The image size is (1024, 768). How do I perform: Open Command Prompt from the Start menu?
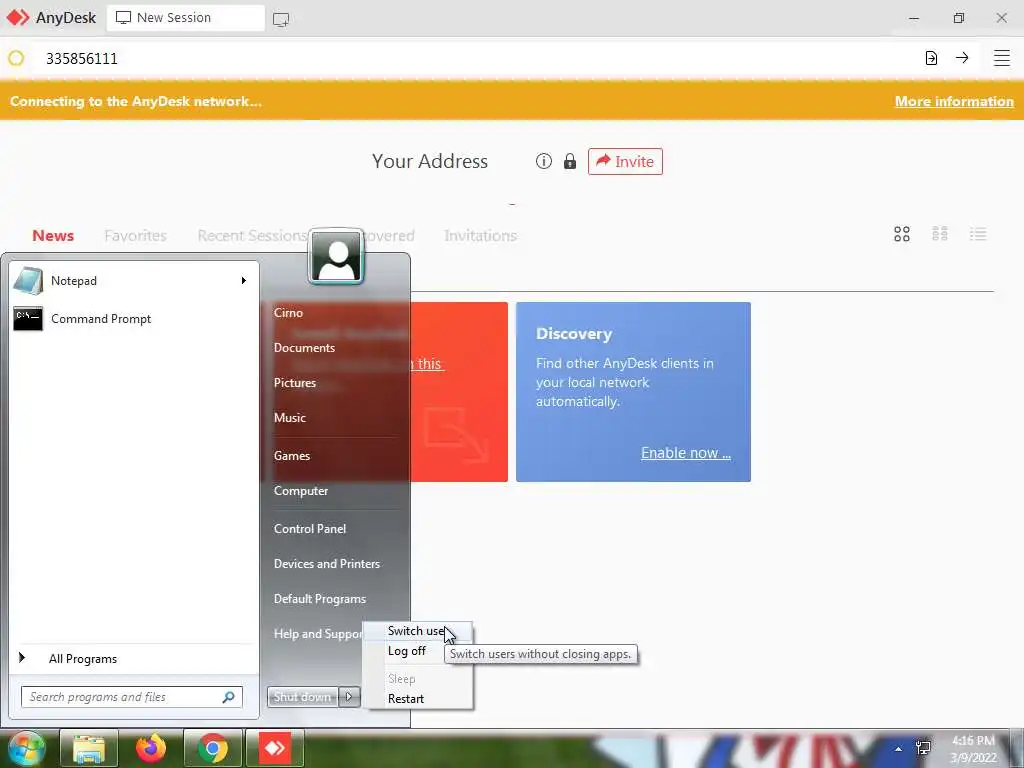click(133, 319)
